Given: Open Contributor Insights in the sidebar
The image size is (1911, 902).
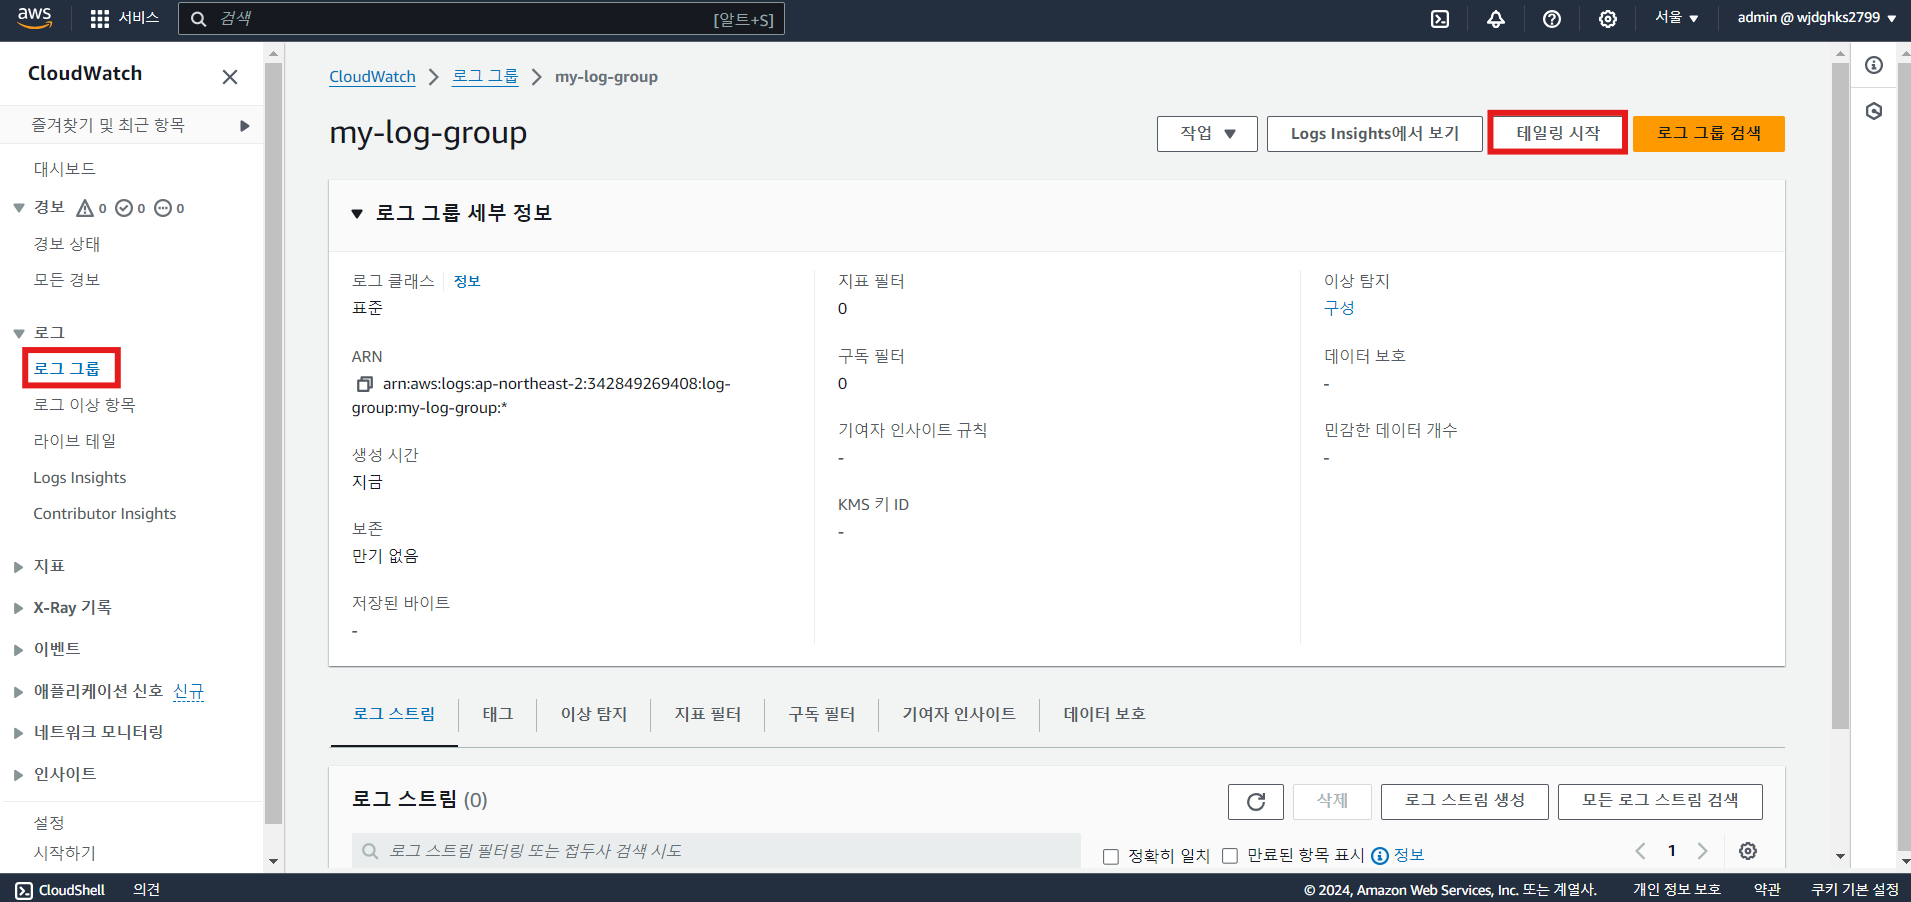Looking at the screenshot, I should pos(105,514).
